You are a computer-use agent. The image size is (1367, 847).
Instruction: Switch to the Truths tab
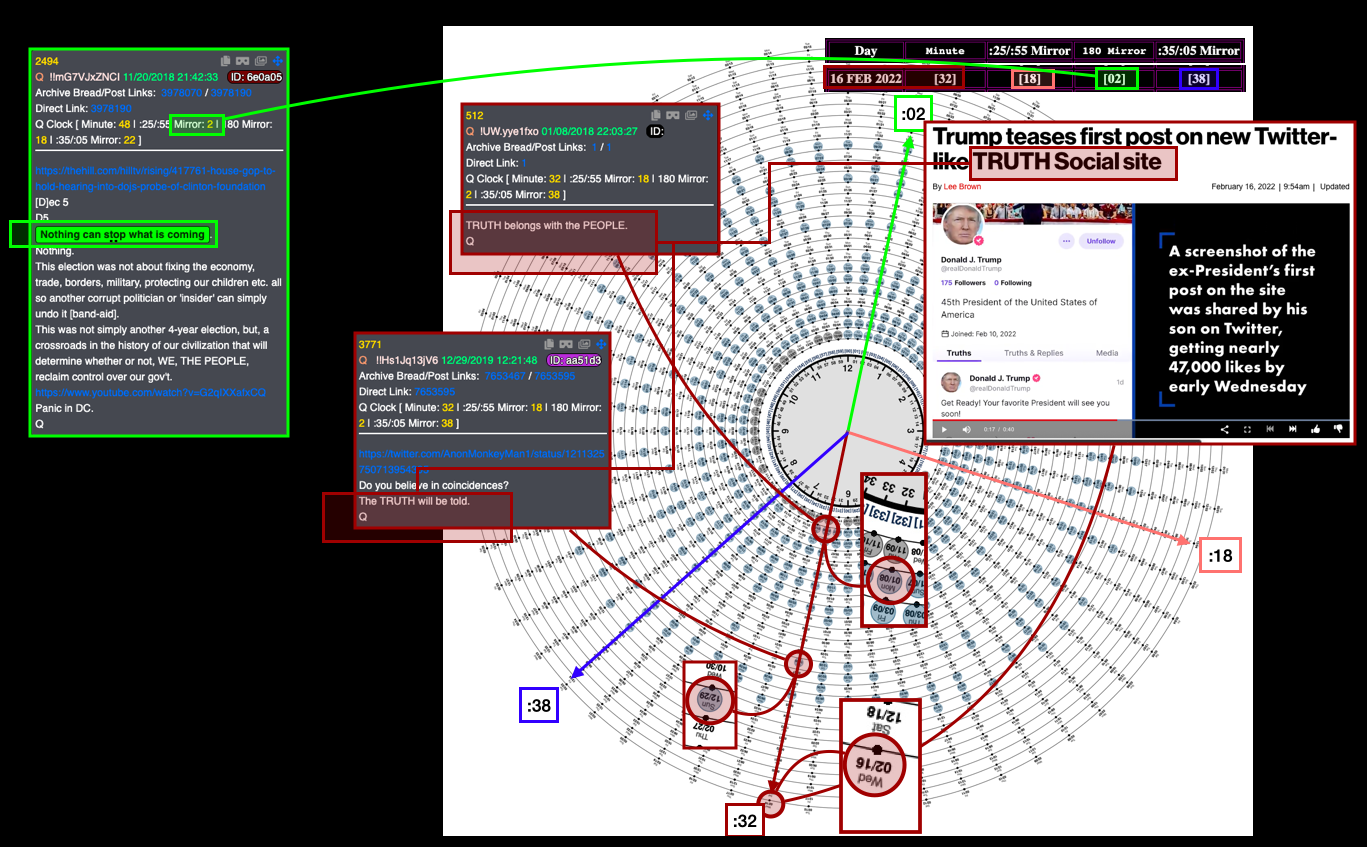click(959, 353)
